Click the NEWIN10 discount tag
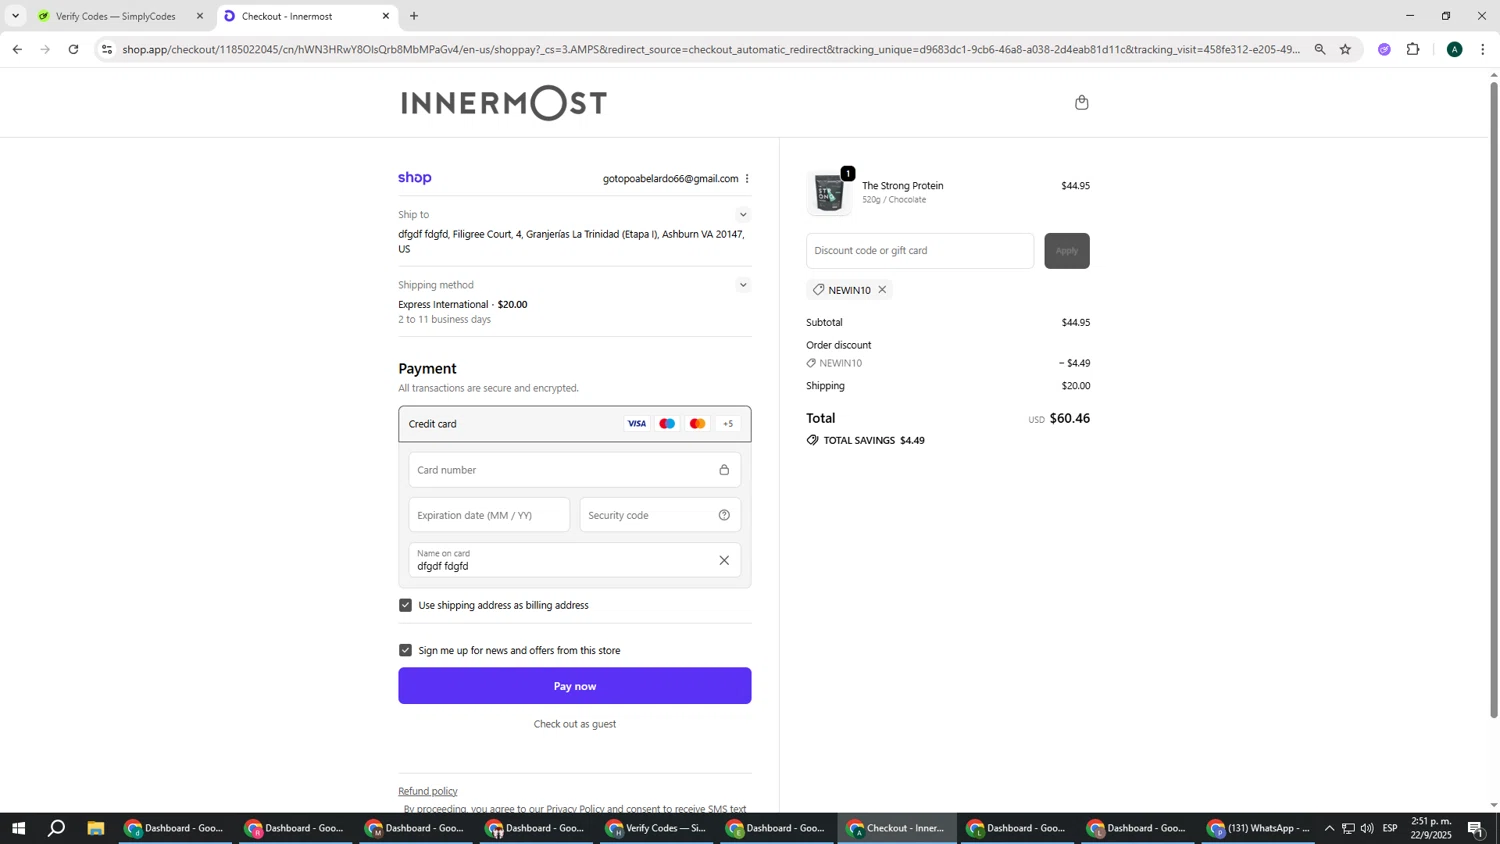 coord(848,290)
